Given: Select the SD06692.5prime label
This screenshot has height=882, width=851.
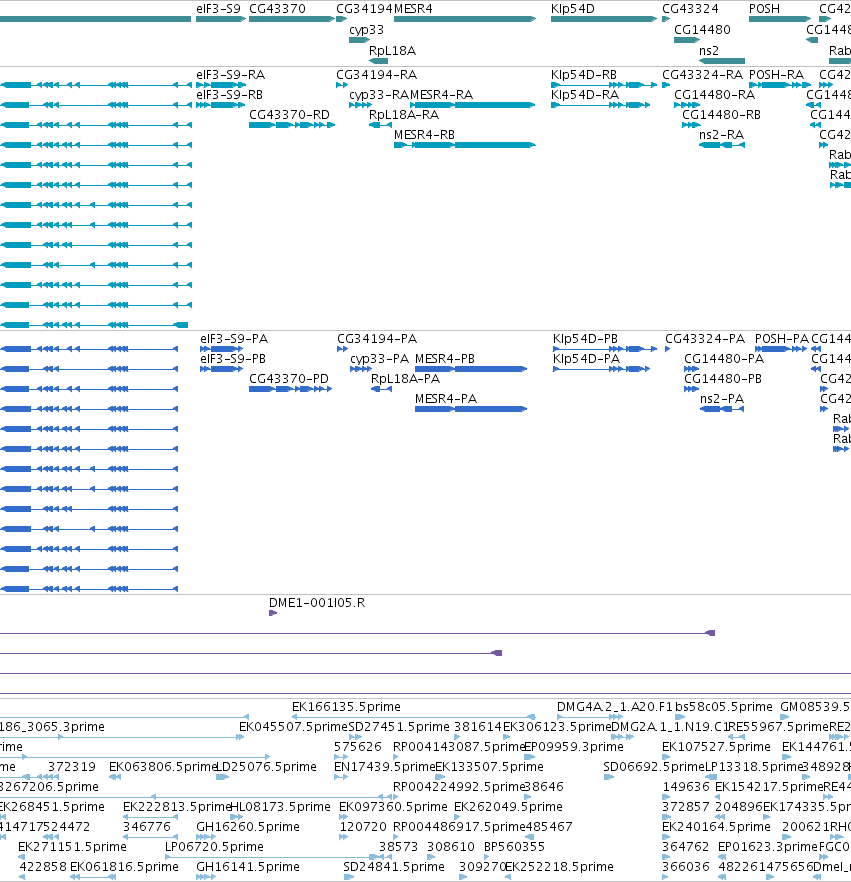Looking at the screenshot, I should point(654,767).
